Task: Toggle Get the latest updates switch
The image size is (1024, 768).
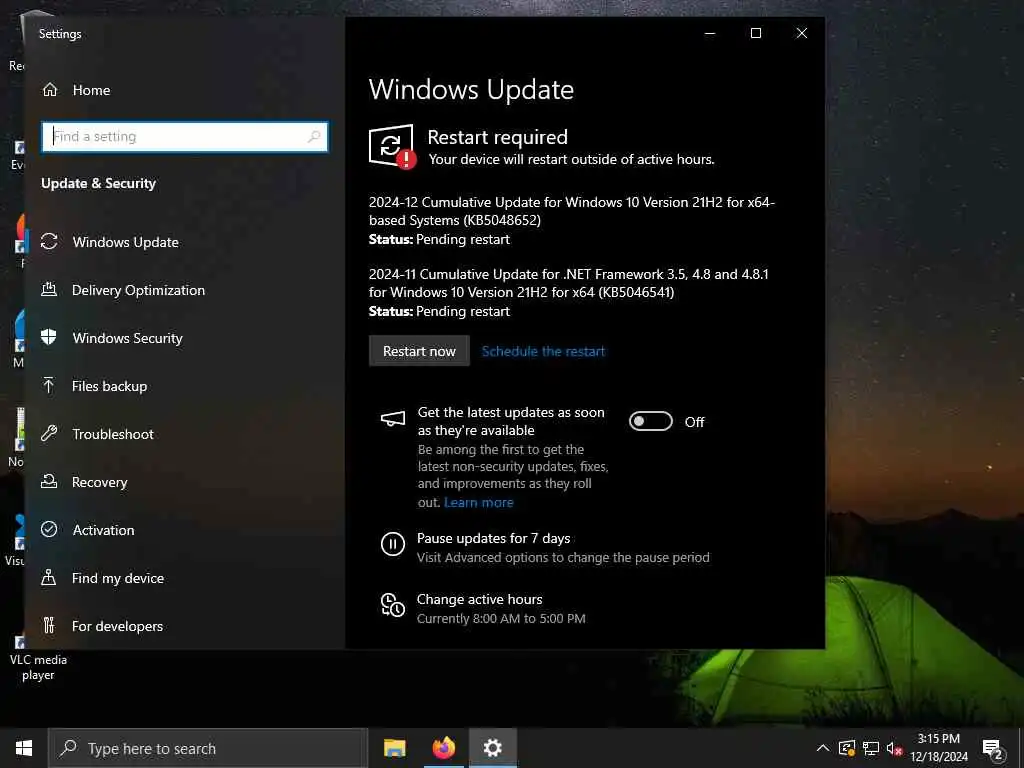Action: tap(650, 421)
